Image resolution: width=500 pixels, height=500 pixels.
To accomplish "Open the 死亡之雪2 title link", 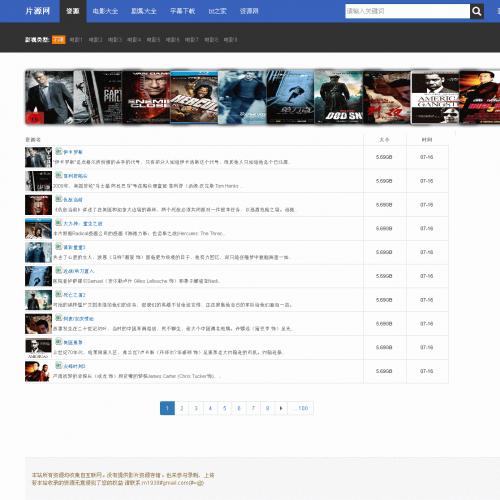I will [74, 295].
